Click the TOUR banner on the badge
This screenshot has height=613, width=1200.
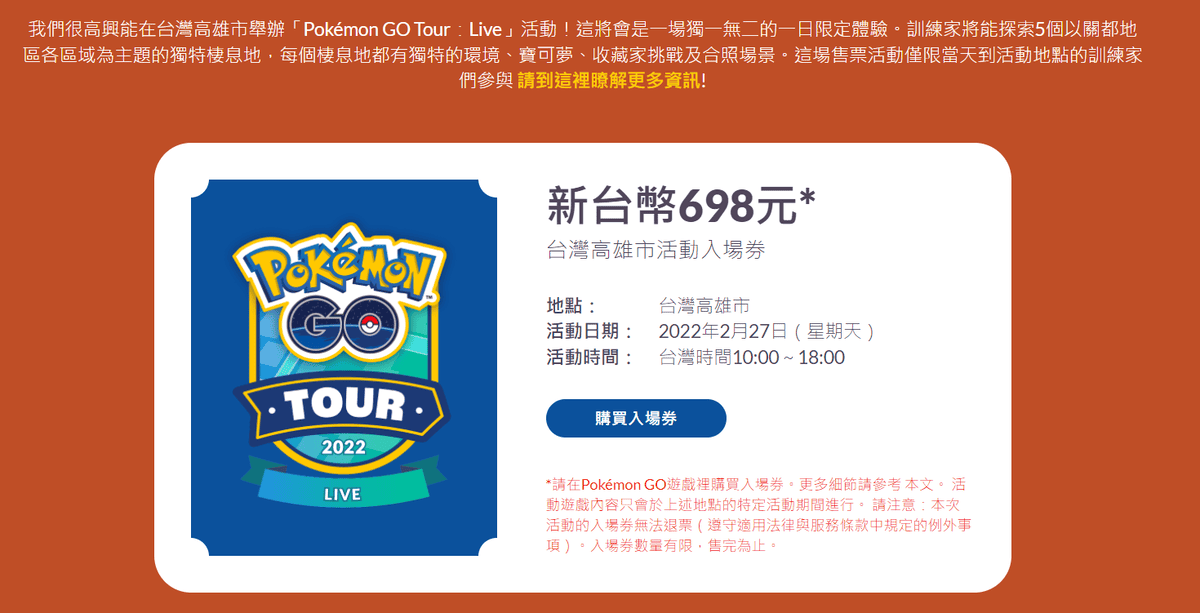343,404
